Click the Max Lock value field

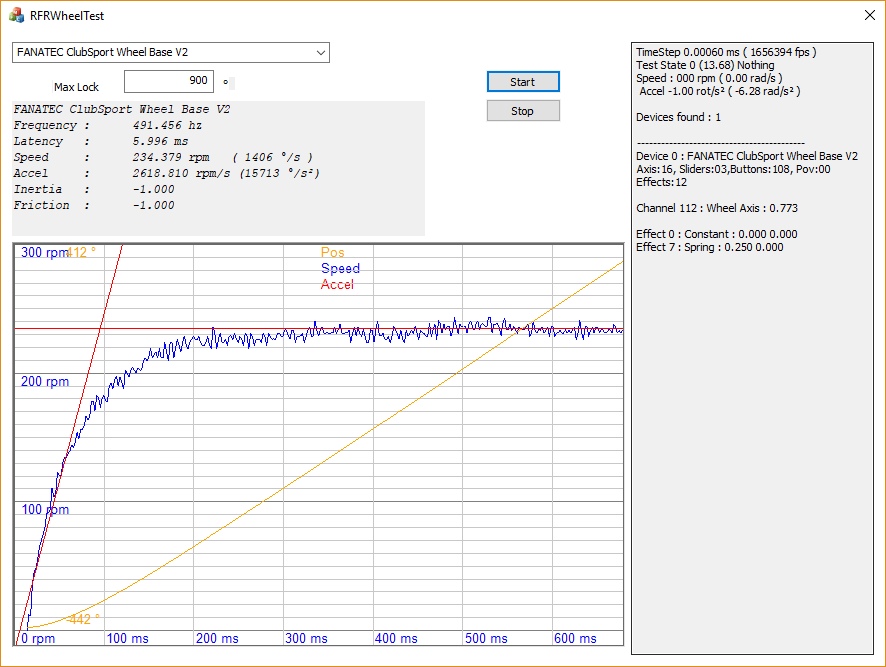coord(168,81)
